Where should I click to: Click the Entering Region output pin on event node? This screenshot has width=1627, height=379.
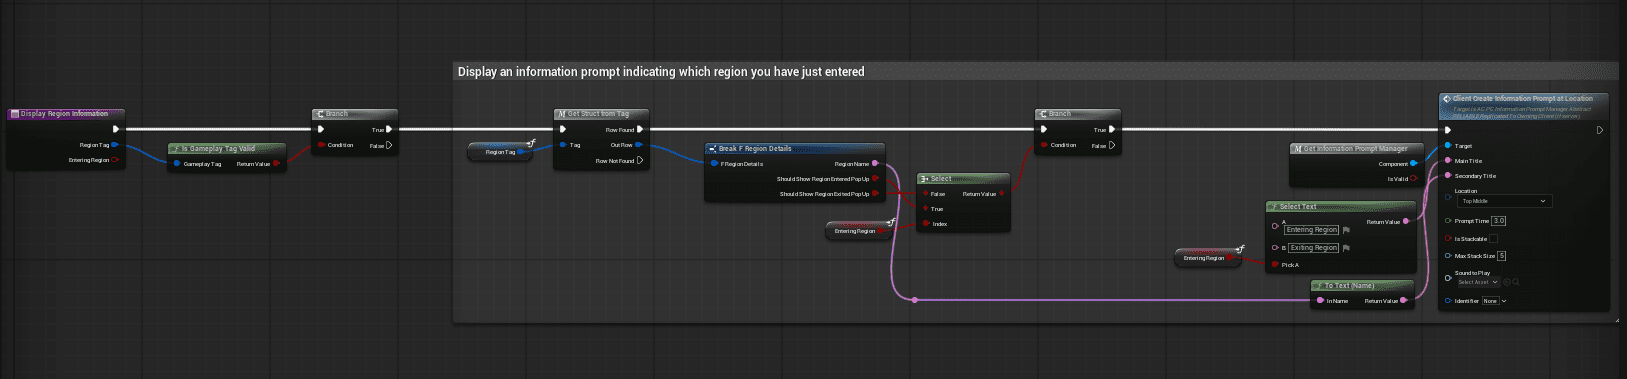point(115,160)
